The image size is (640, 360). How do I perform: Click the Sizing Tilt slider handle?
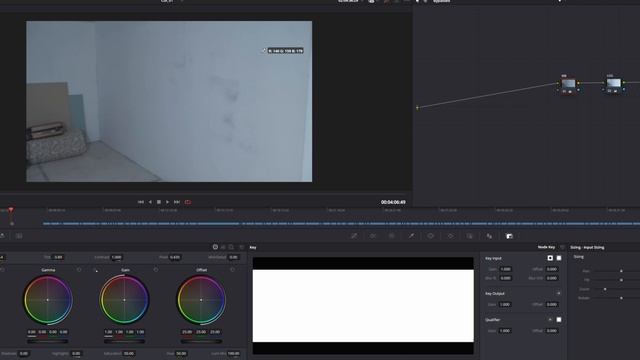(621, 280)
